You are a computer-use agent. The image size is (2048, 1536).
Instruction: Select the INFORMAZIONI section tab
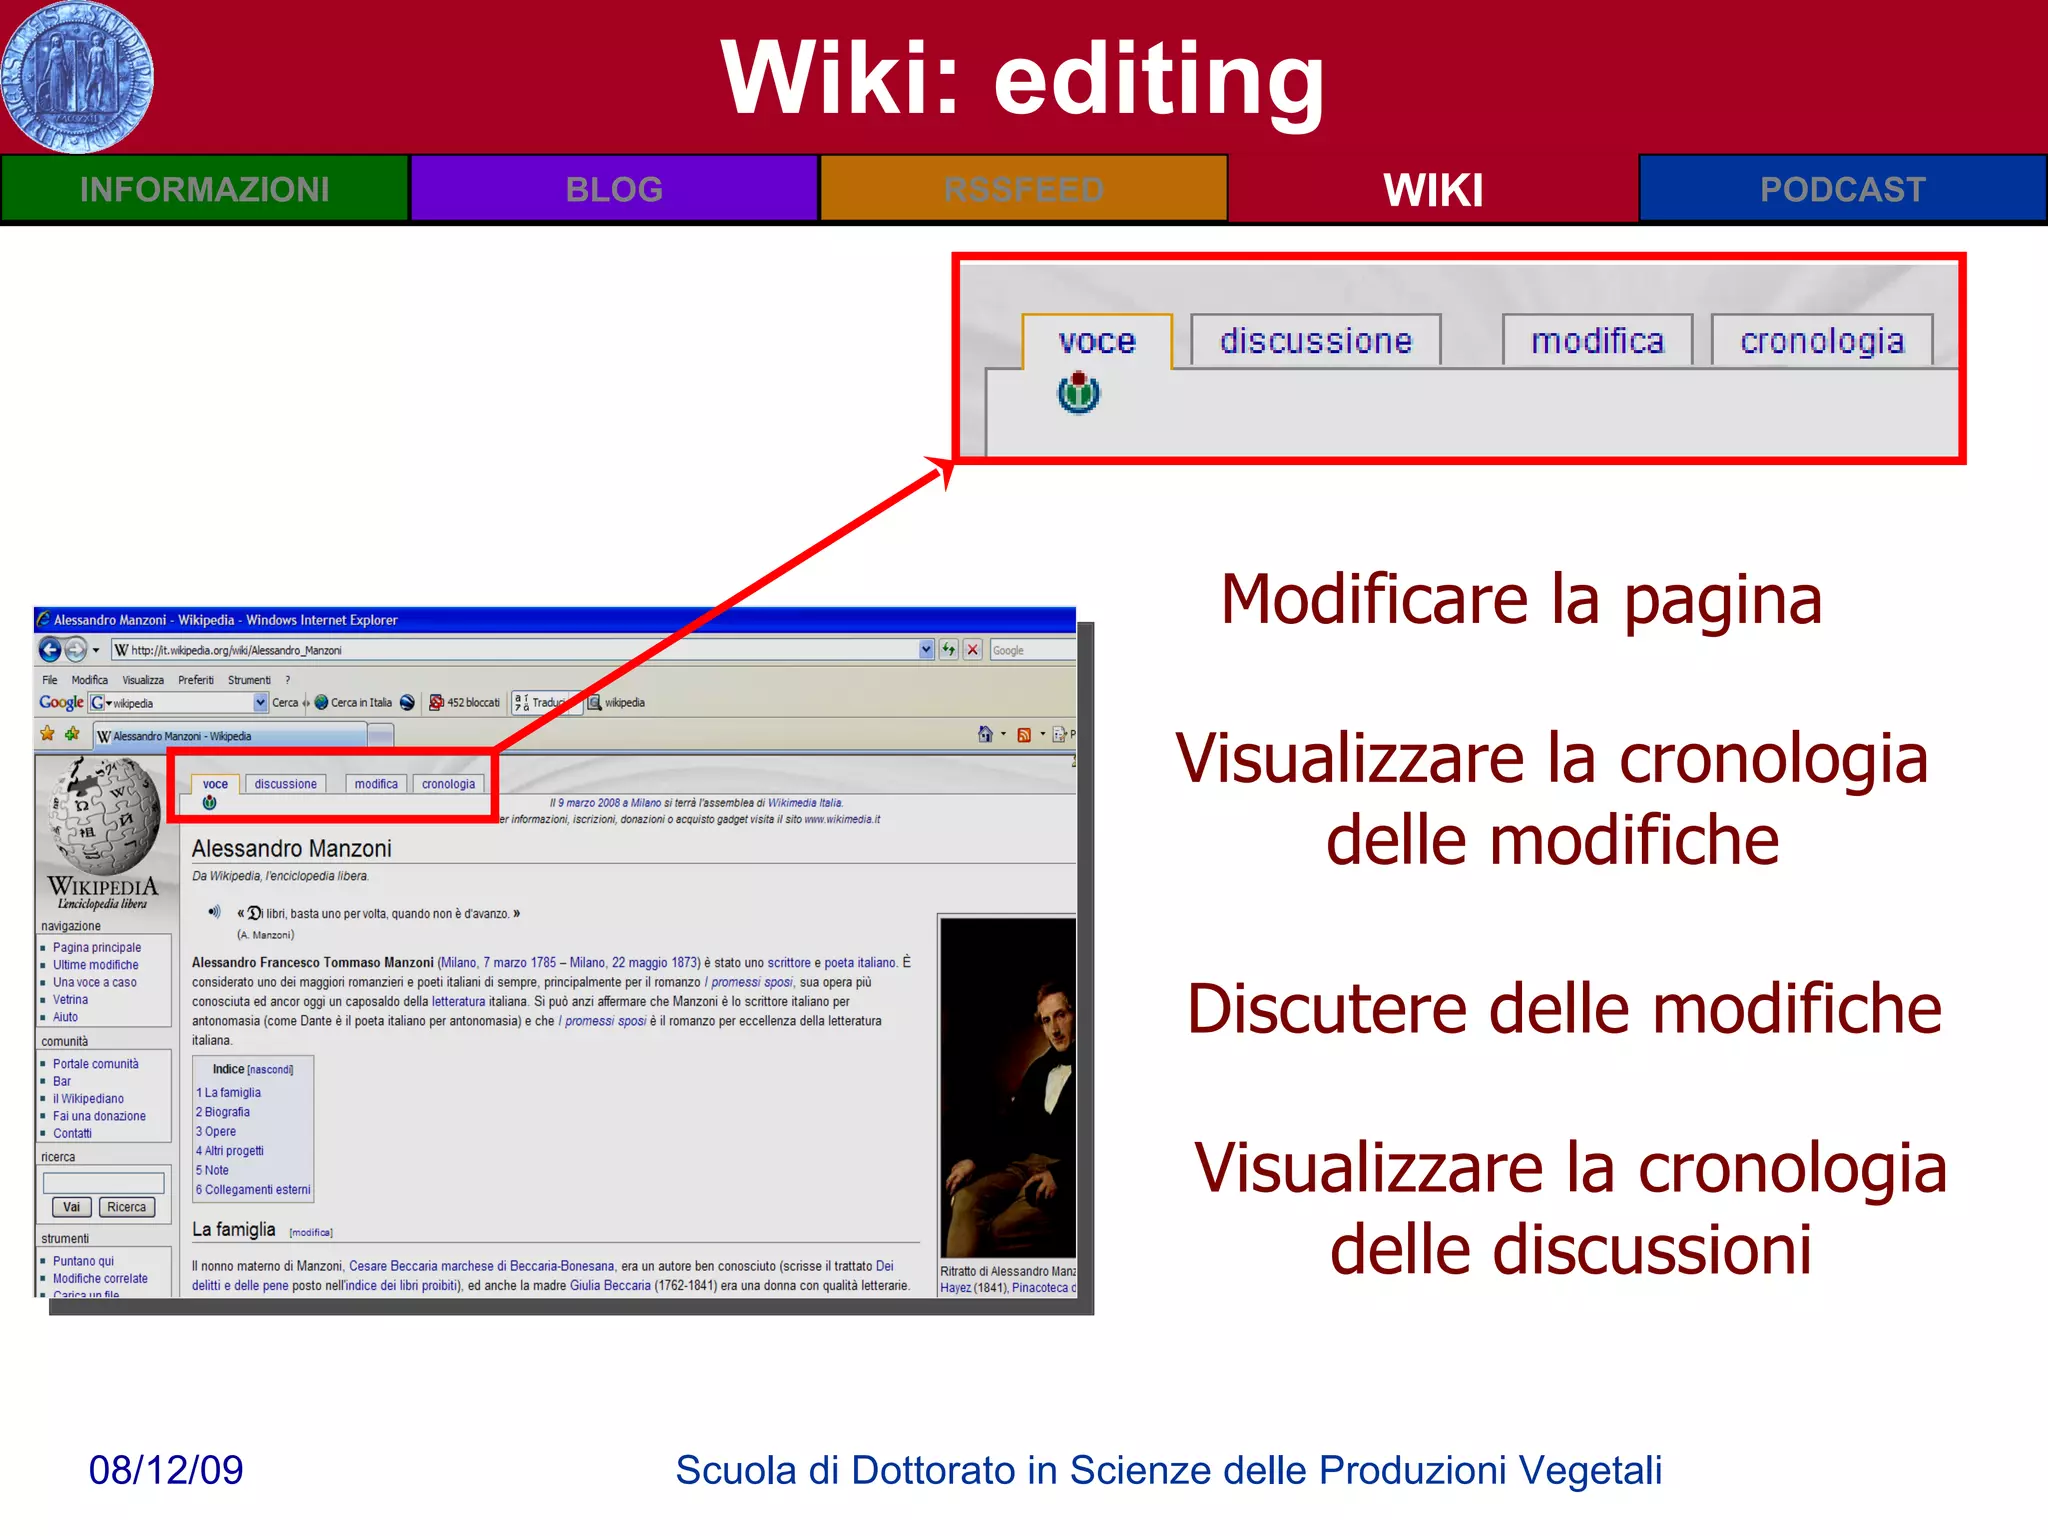(x=204, y=188)
